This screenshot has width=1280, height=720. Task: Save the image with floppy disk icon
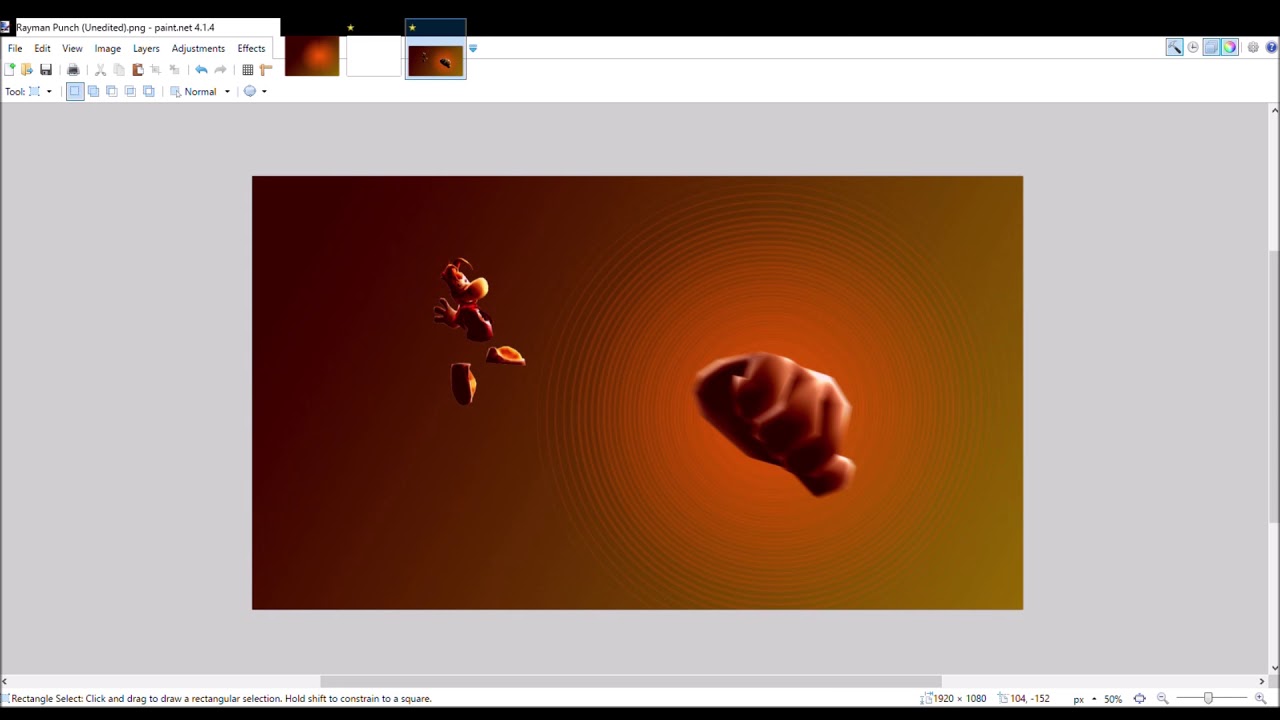[46, 70]
